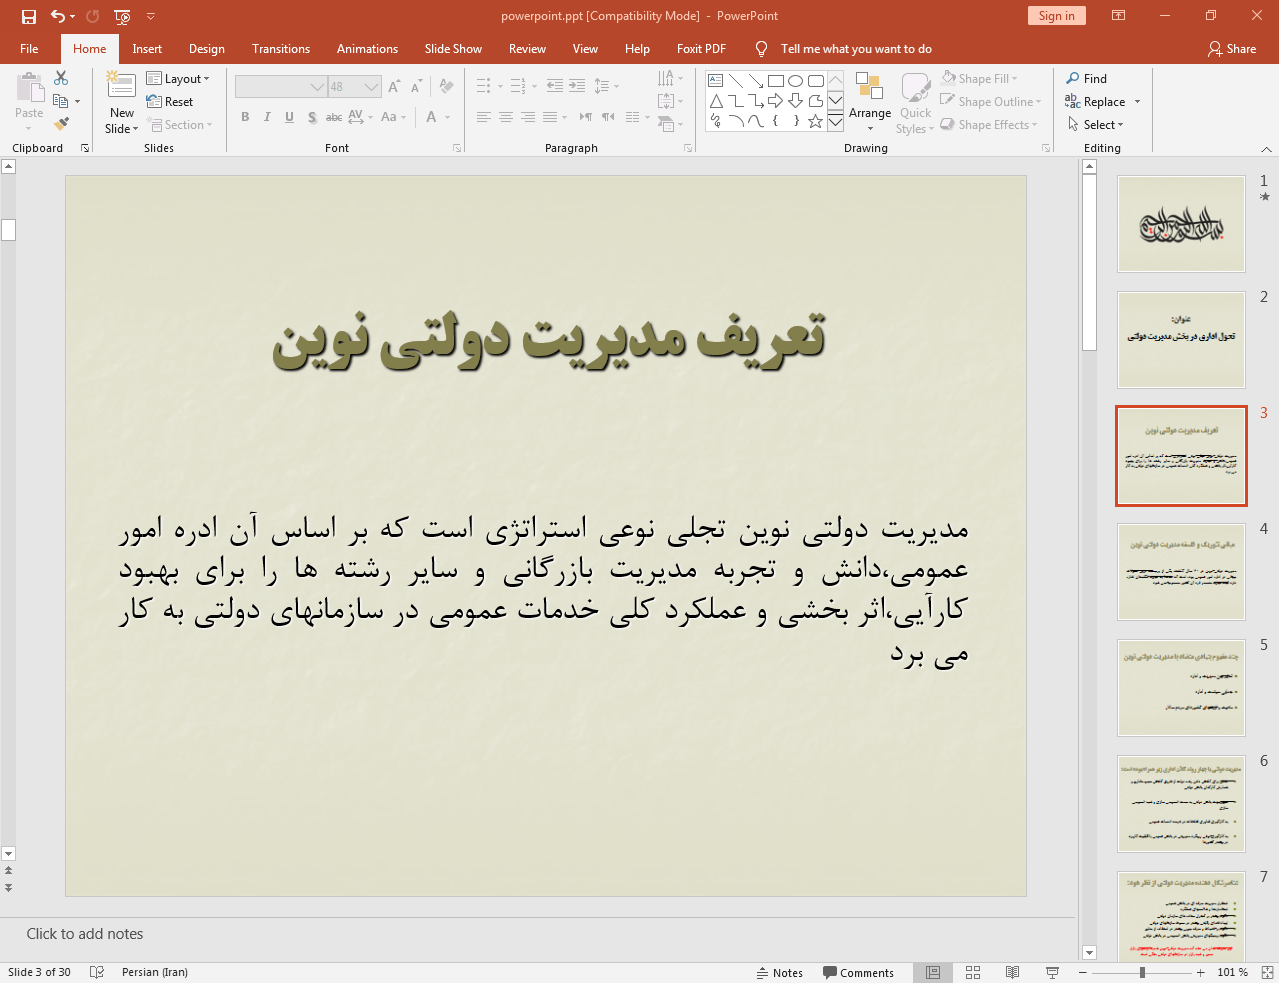Click the Decrease Font Size icon
Viewport: 1279px width, 983px height.
(417, 87)
